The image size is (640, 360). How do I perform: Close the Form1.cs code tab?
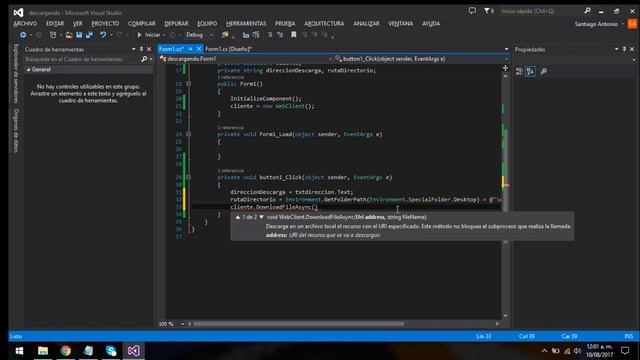199,49
